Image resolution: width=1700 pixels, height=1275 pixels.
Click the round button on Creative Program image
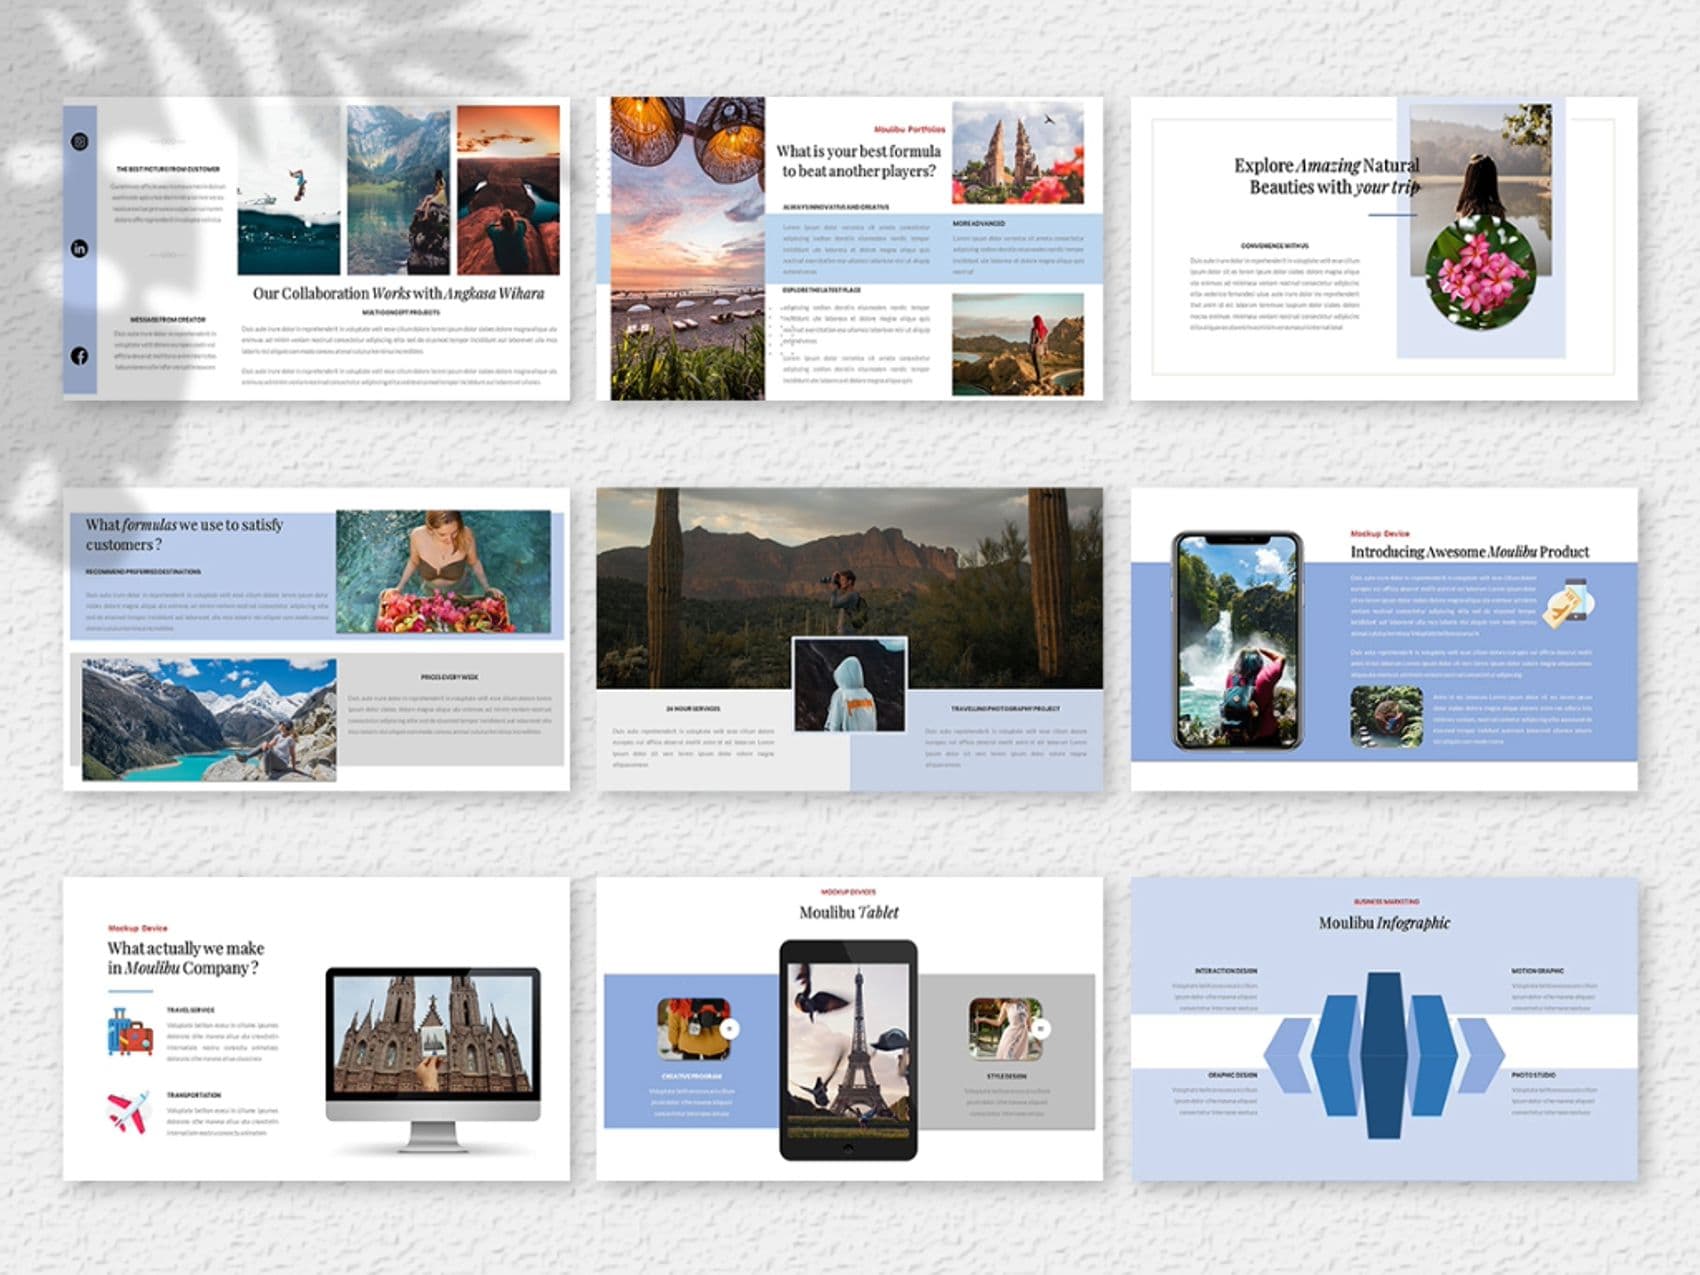coord(729,1028)
